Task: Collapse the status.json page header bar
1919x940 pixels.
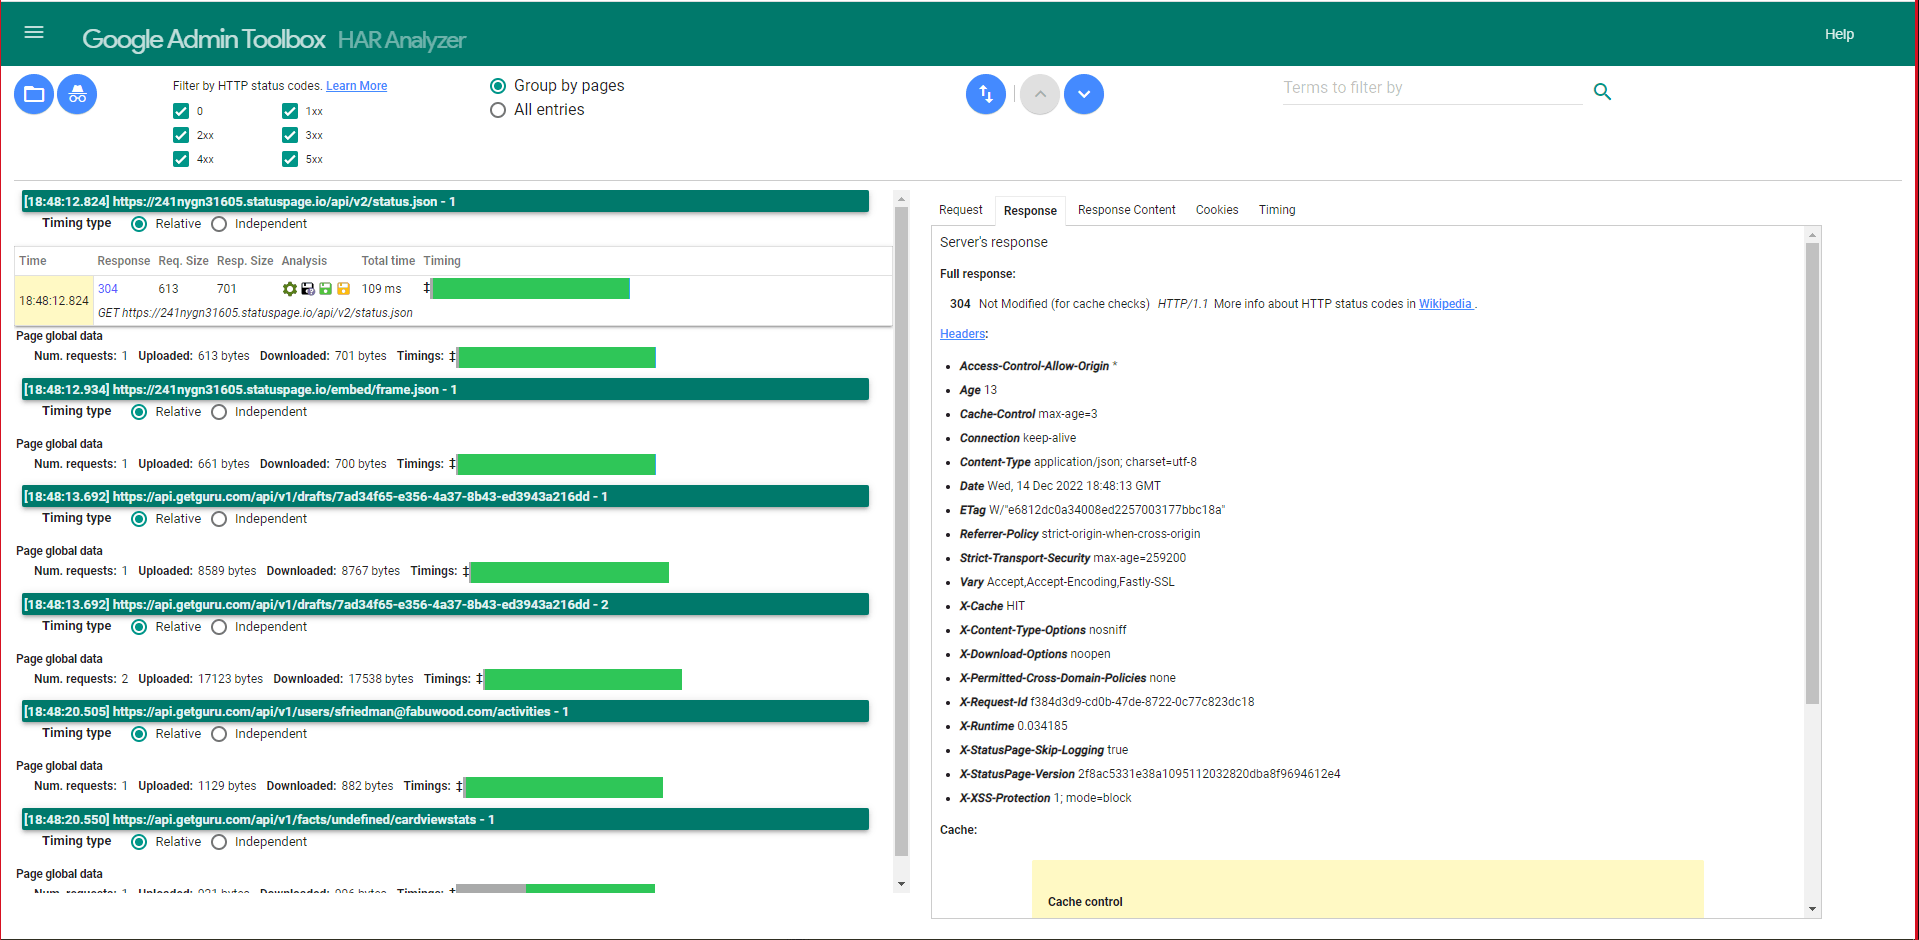Action: (445, 201)
